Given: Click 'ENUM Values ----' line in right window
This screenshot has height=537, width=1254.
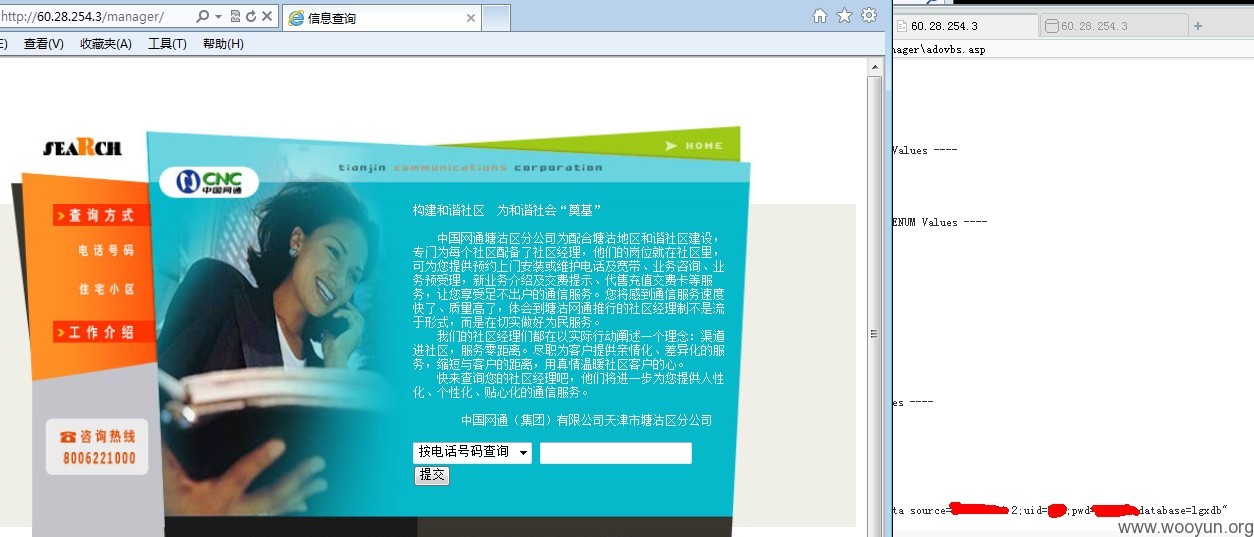Looking at the screenshot, I should (939, 222).
